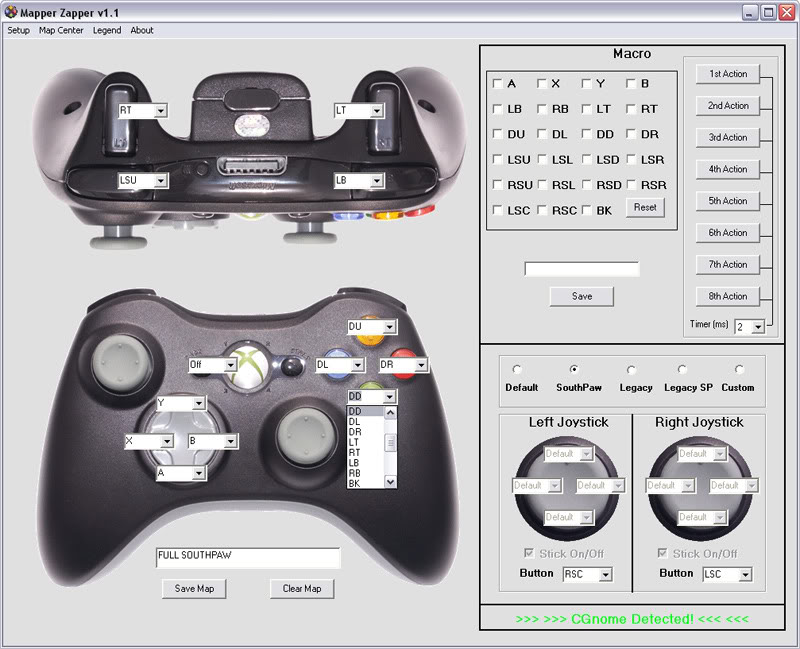Open the A d-pad down dropdown

pos(199,473)
